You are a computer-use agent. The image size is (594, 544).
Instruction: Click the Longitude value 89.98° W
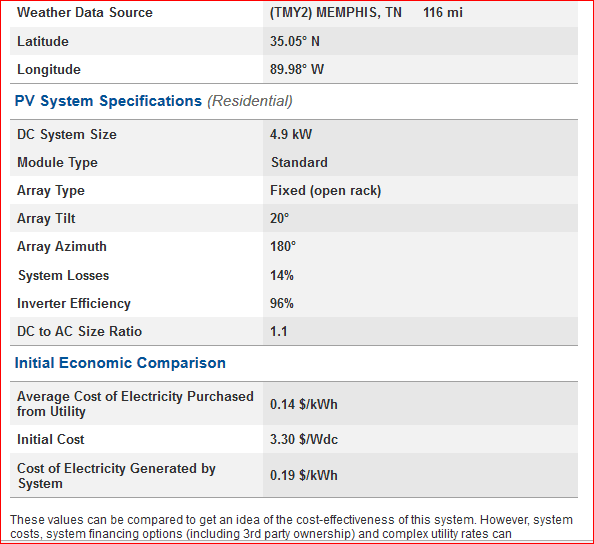[x=297, y=69]
